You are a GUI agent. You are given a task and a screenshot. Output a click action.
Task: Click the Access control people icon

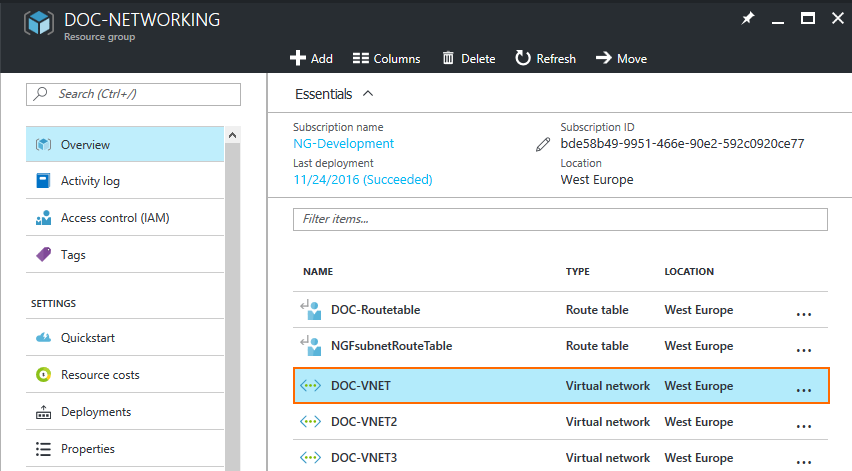point(43,218)
